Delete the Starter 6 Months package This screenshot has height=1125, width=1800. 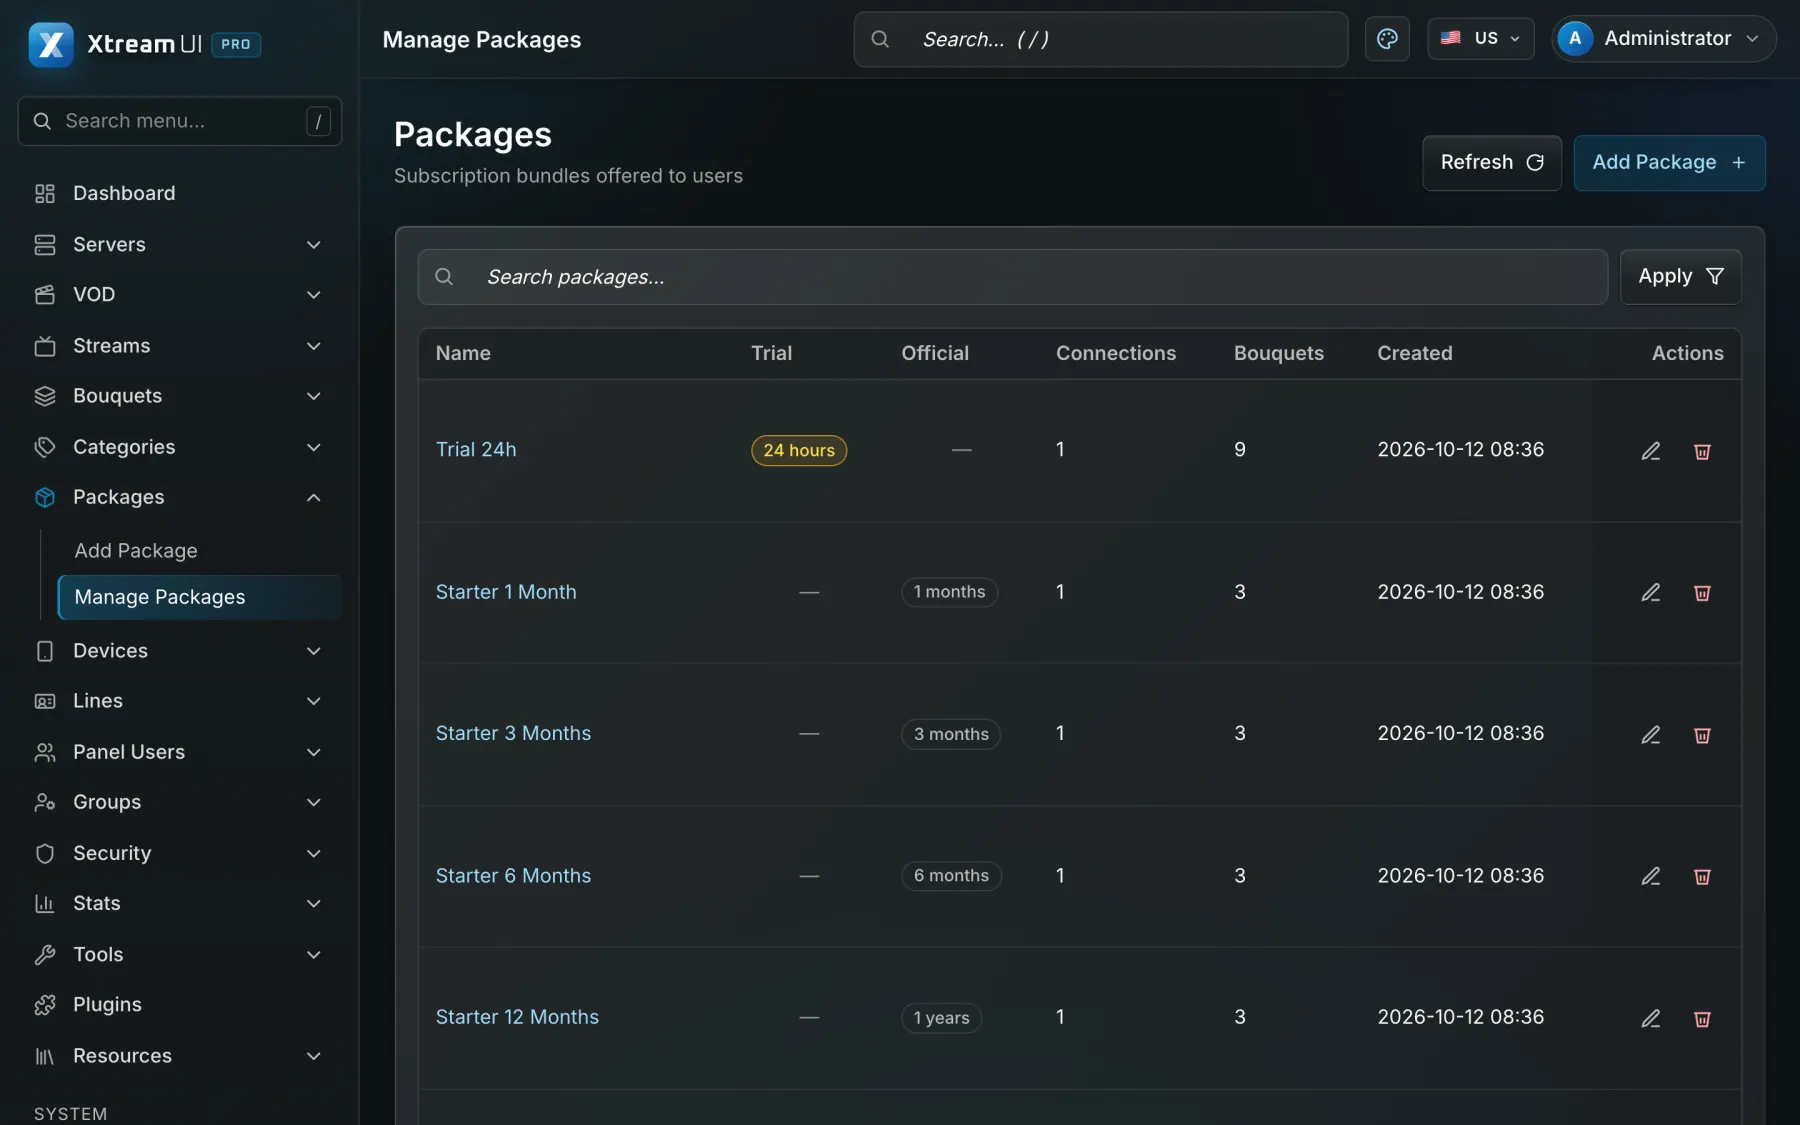(x=1702, y=876)
